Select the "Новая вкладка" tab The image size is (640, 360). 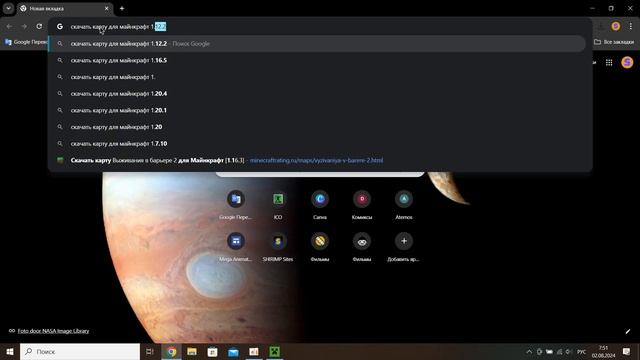pyautogui.click(x=65, y=9)
